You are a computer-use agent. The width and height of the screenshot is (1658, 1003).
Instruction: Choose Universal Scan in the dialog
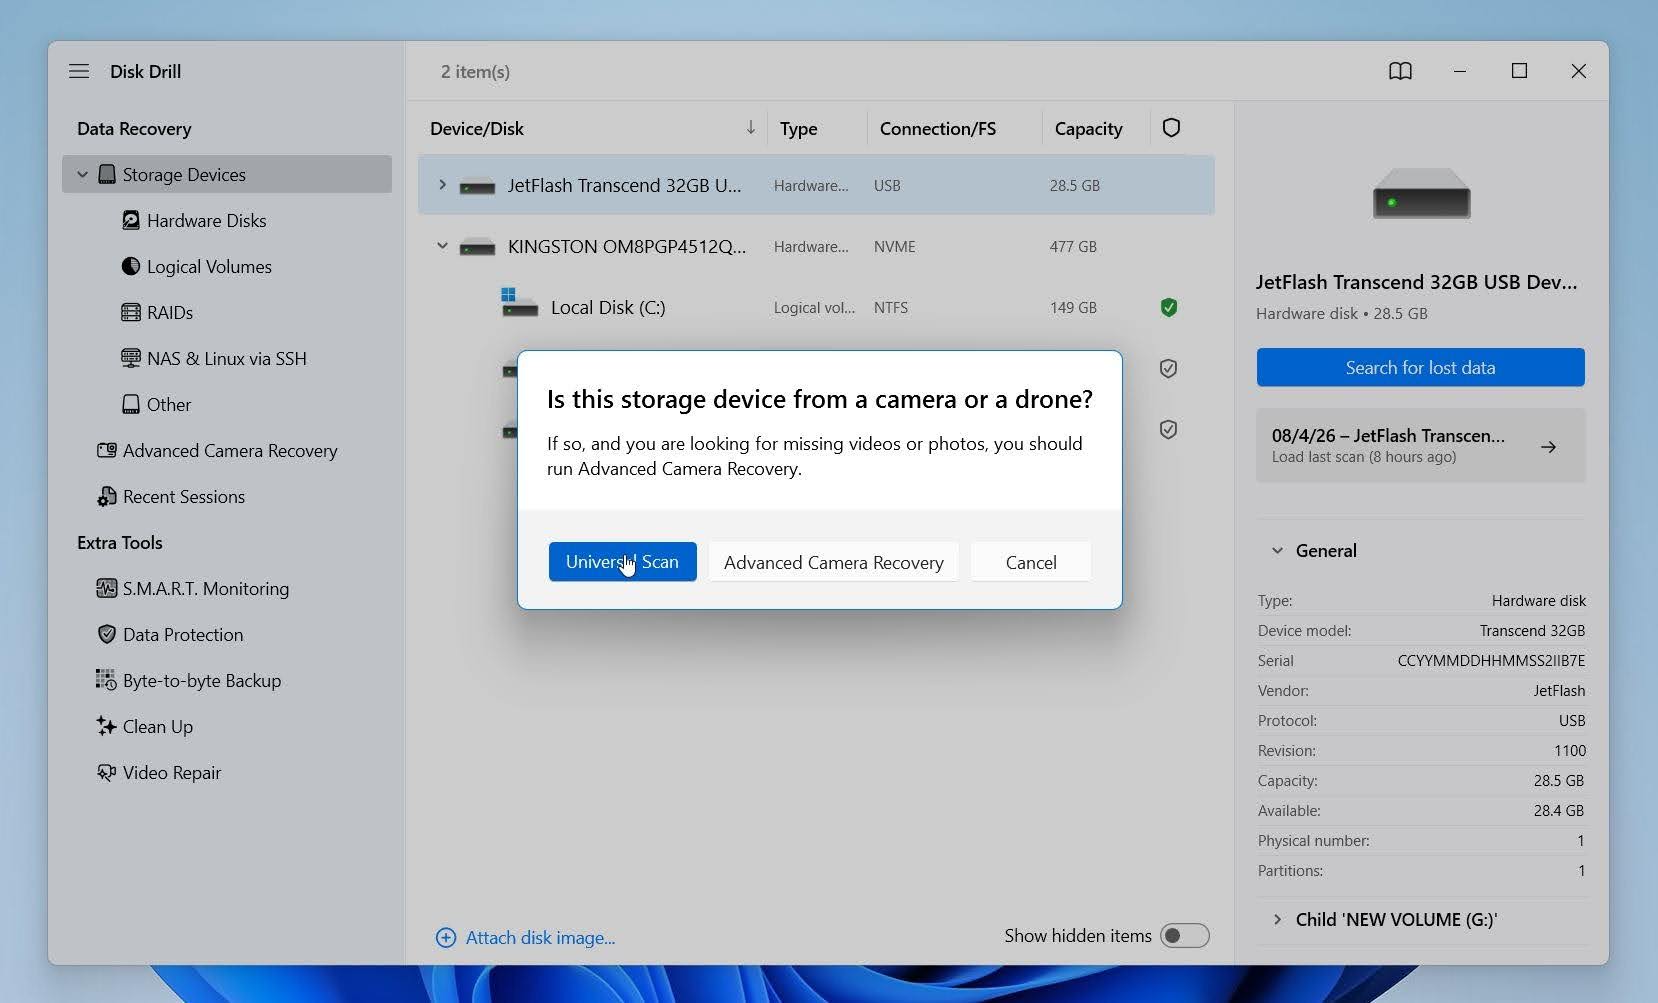click(622, 562)
